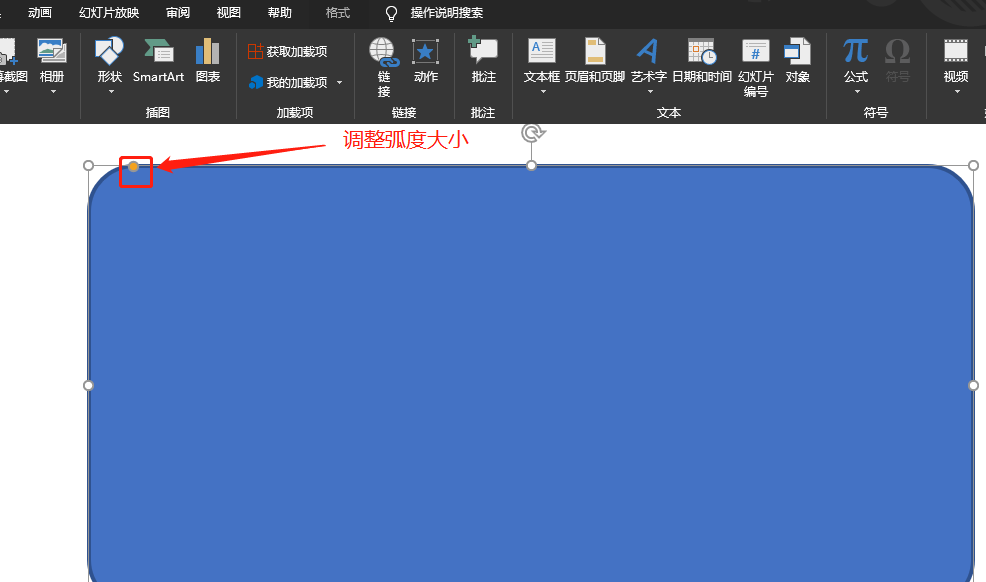Open the Animations (动画) tab

[x=40, y=13]
